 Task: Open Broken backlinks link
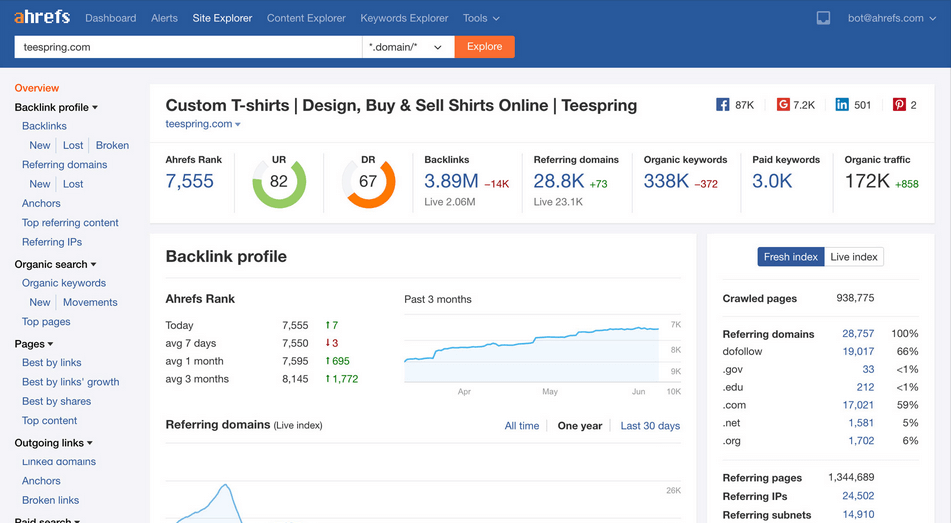pos(112,145)
